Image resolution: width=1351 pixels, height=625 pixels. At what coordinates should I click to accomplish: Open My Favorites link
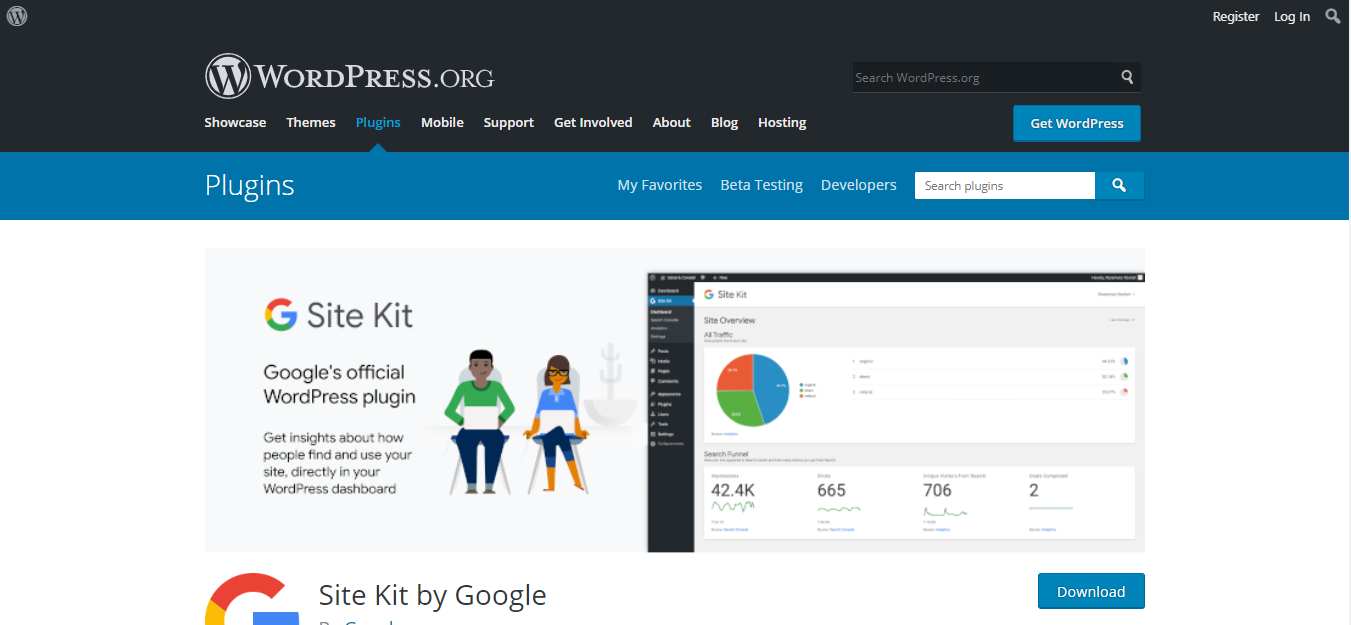pyautogui.click(x=660, y=185)
